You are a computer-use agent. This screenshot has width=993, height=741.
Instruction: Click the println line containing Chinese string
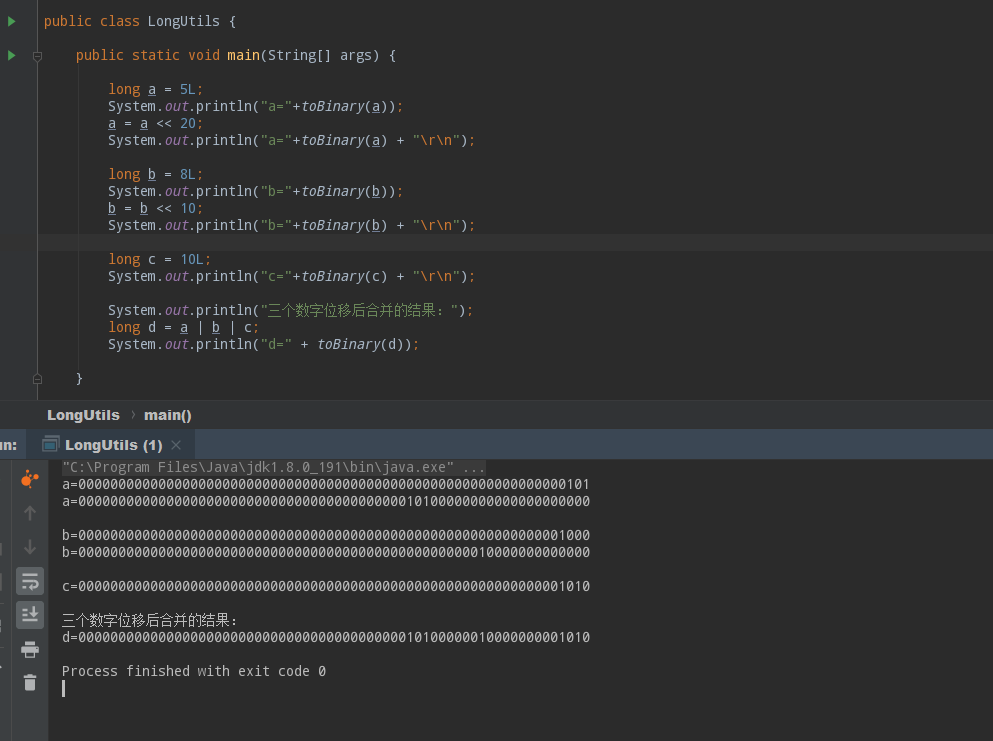291,310
